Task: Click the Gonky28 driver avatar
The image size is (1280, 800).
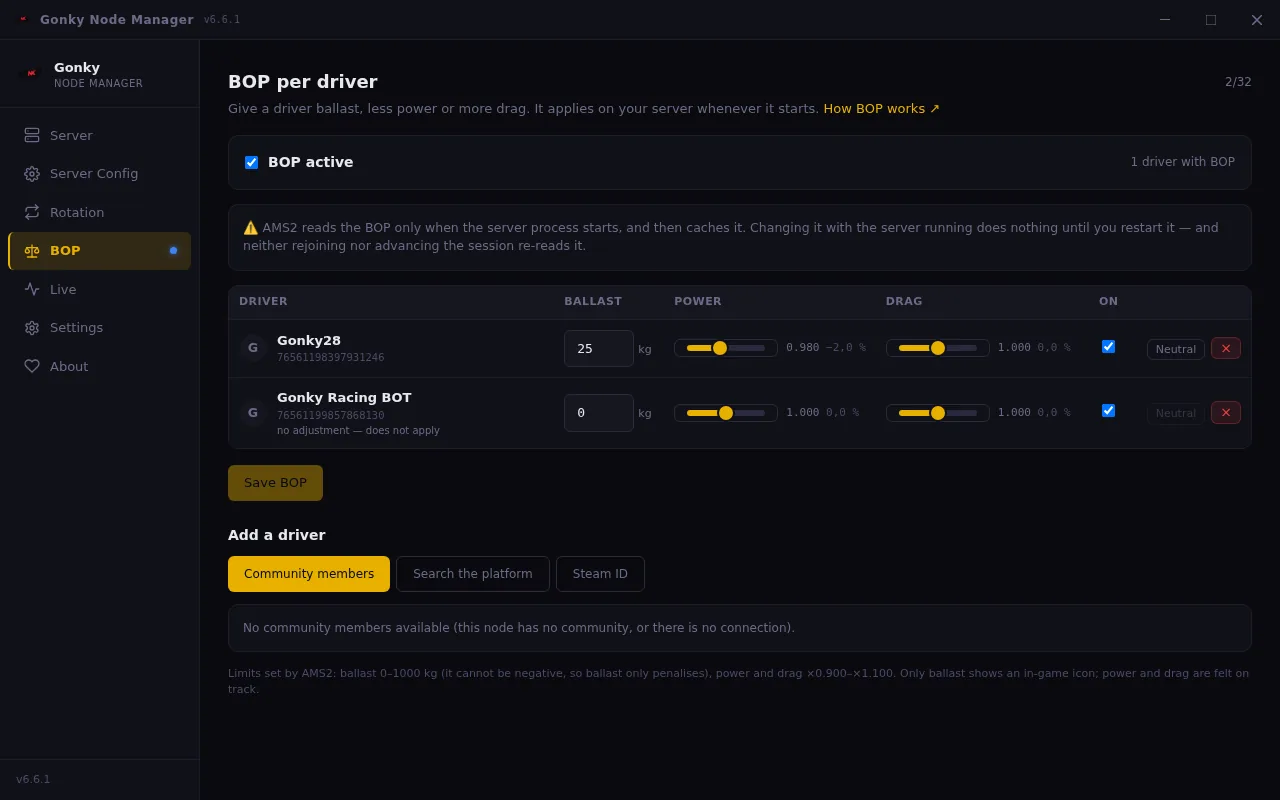Action: pyautogui.click(x=253, y=348)
